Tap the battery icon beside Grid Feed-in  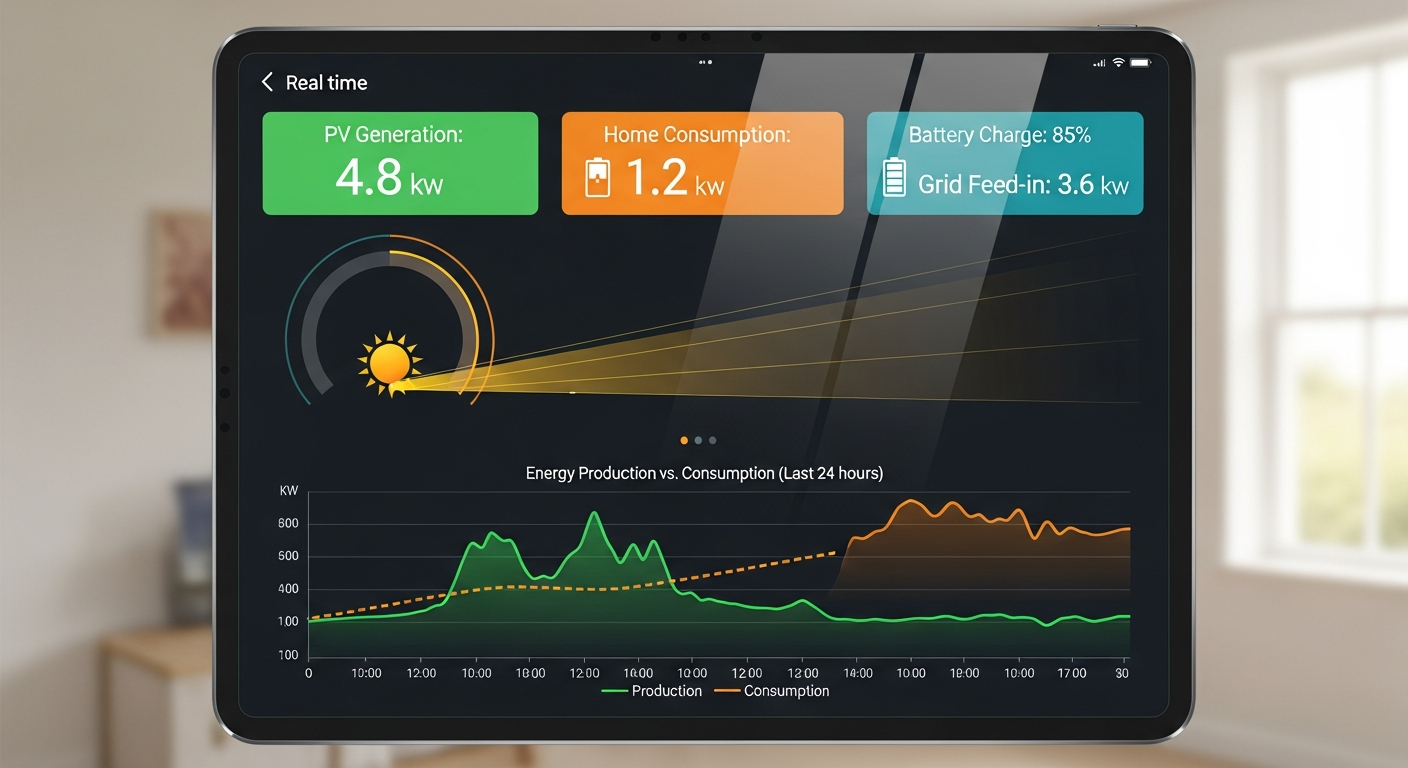(x=894, y=178)
